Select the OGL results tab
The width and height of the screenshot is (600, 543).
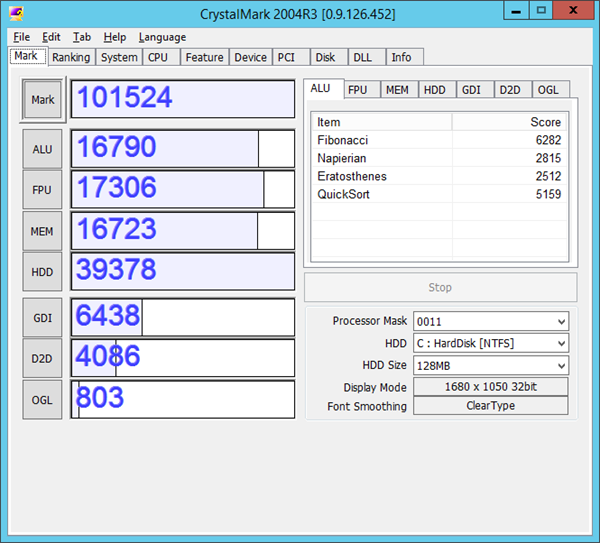[551, 90]
